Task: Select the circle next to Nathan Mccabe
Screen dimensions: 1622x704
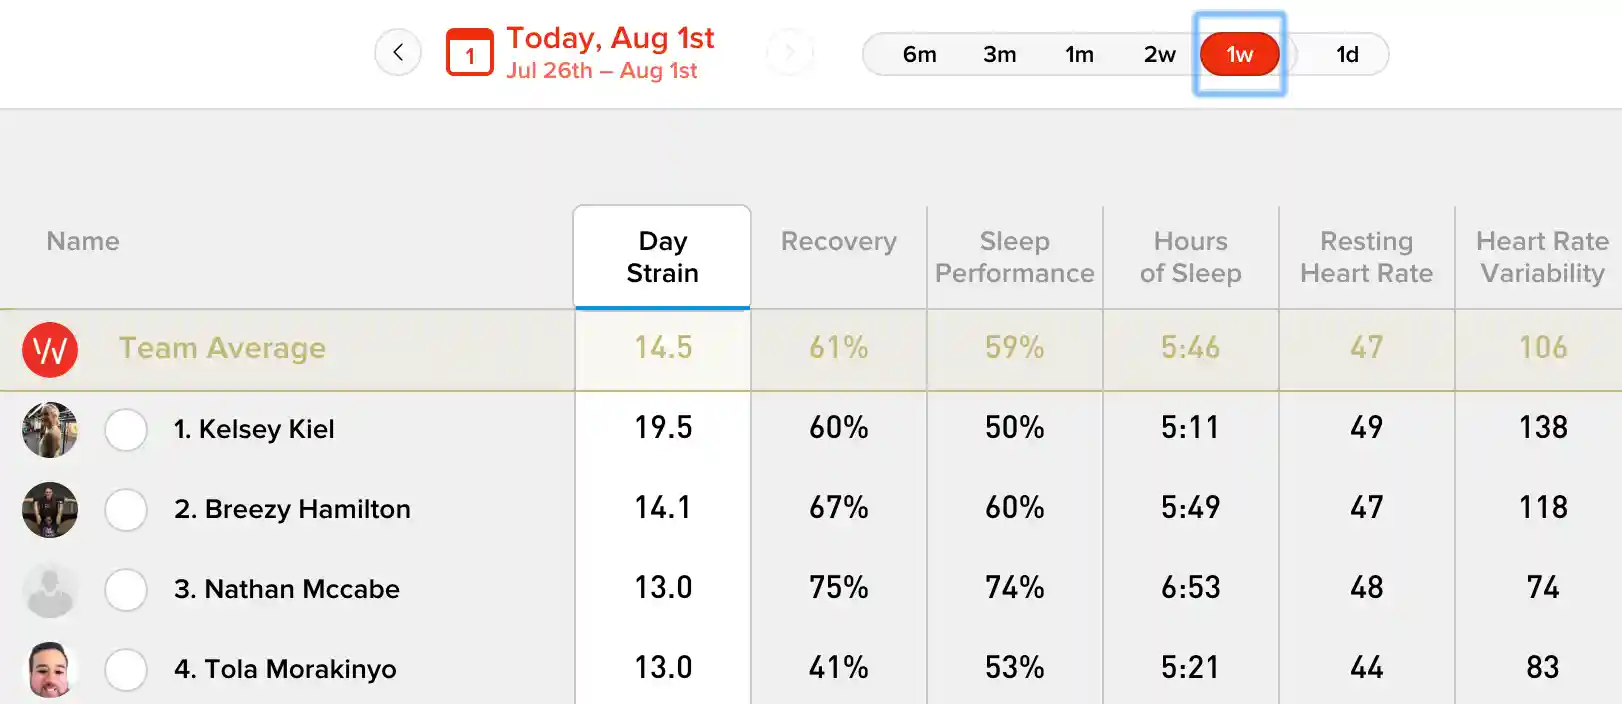Action: click(x=126, y=590)
